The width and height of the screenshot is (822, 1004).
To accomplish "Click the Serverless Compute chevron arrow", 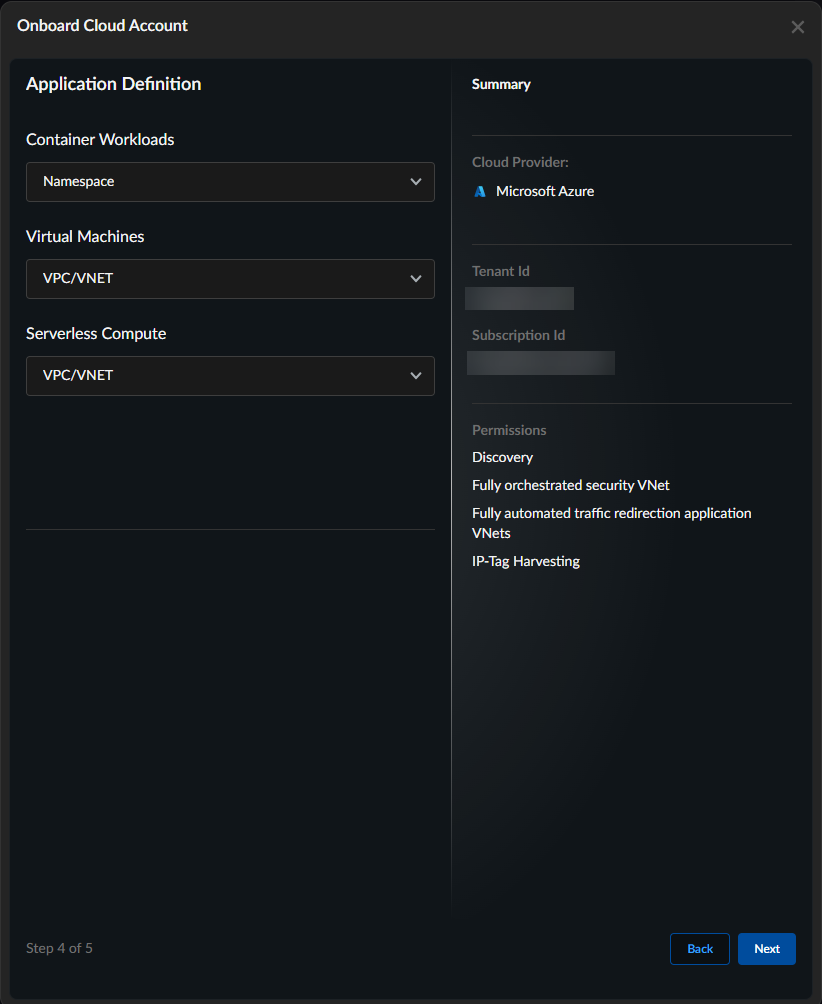I will coord(416,376).
